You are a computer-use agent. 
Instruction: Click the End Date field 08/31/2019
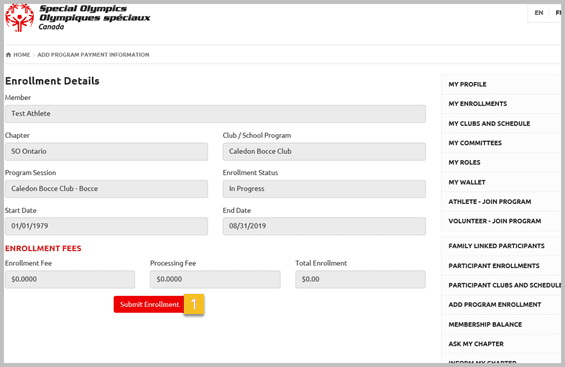pyautogui.click(x=324, y=226)
